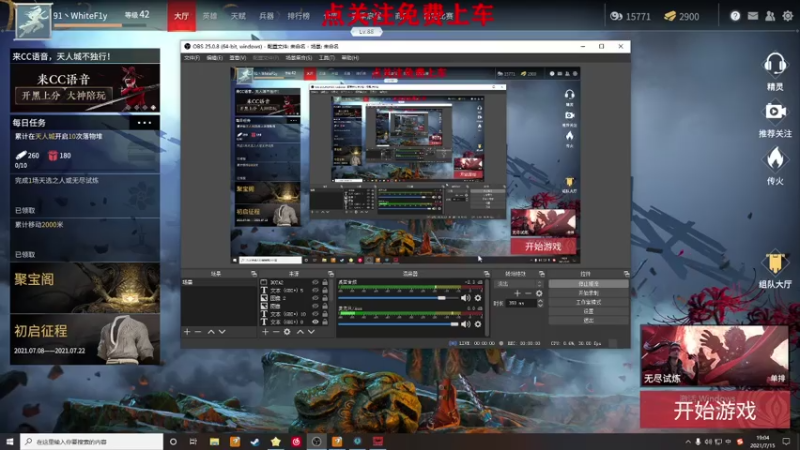The height and width of the screenshot is (450, 800).
Task: Open source properties gear under 来源 dock
Action: pos(287,332)
